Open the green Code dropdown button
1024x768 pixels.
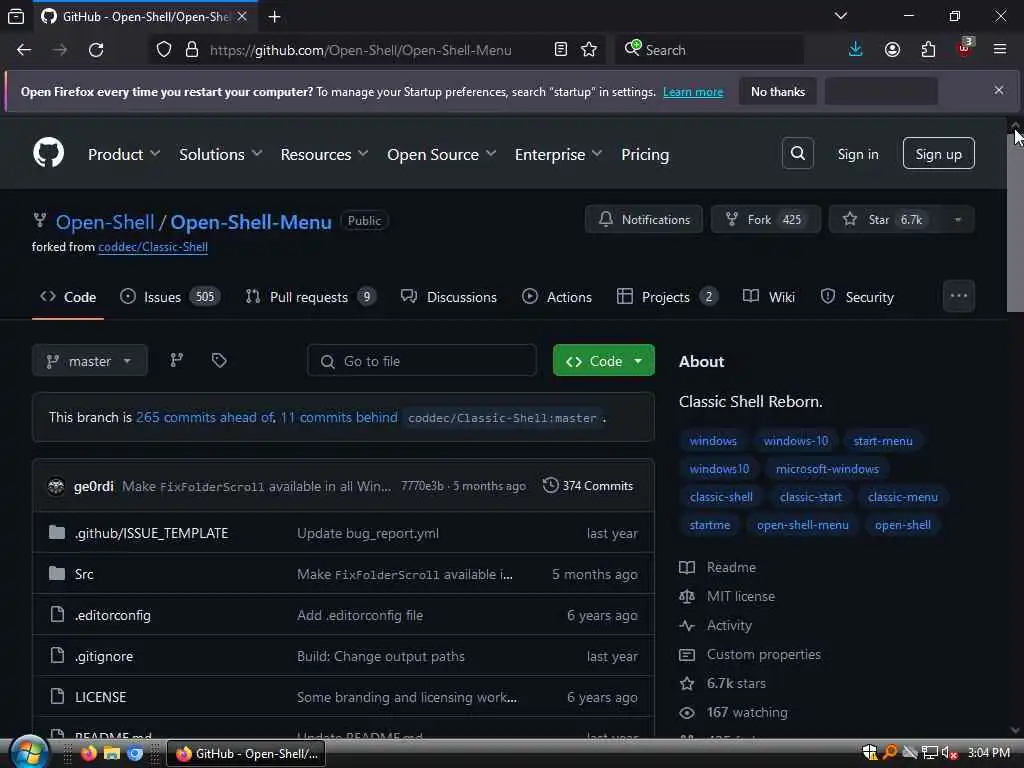click(603, 360)
